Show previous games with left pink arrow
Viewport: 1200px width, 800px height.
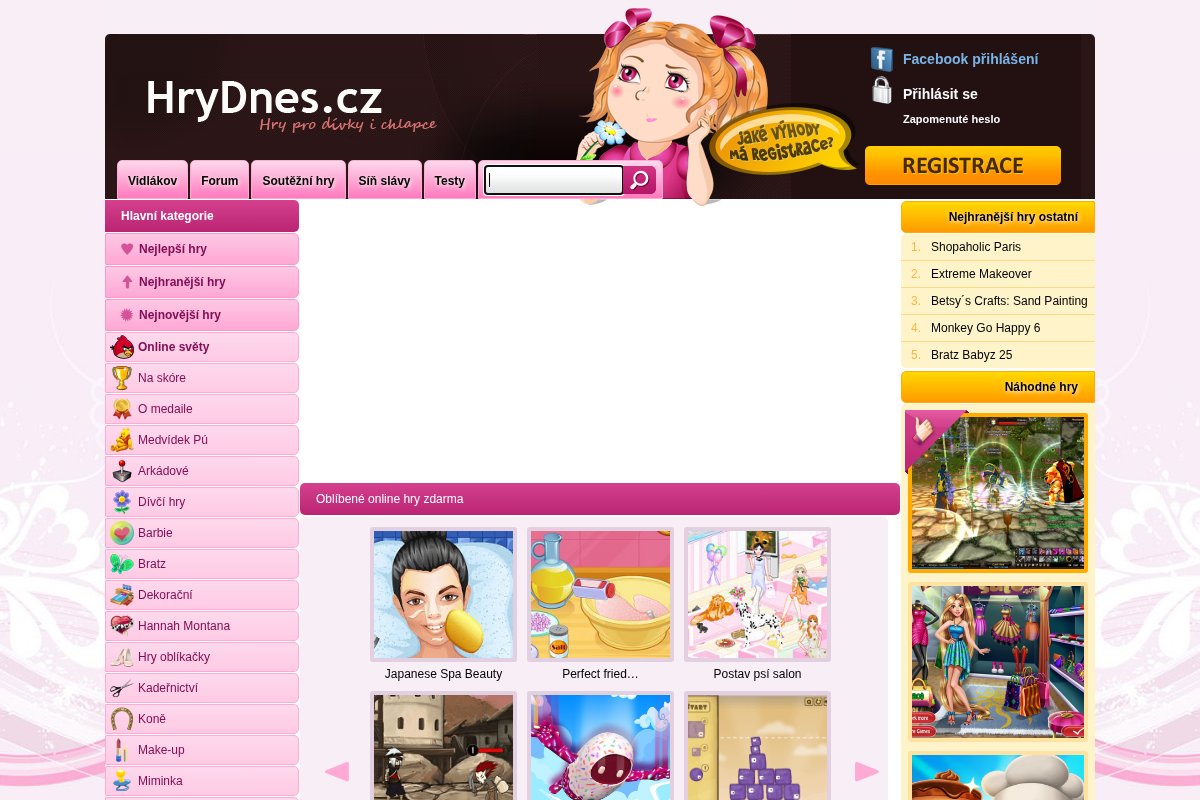[337, 771]
